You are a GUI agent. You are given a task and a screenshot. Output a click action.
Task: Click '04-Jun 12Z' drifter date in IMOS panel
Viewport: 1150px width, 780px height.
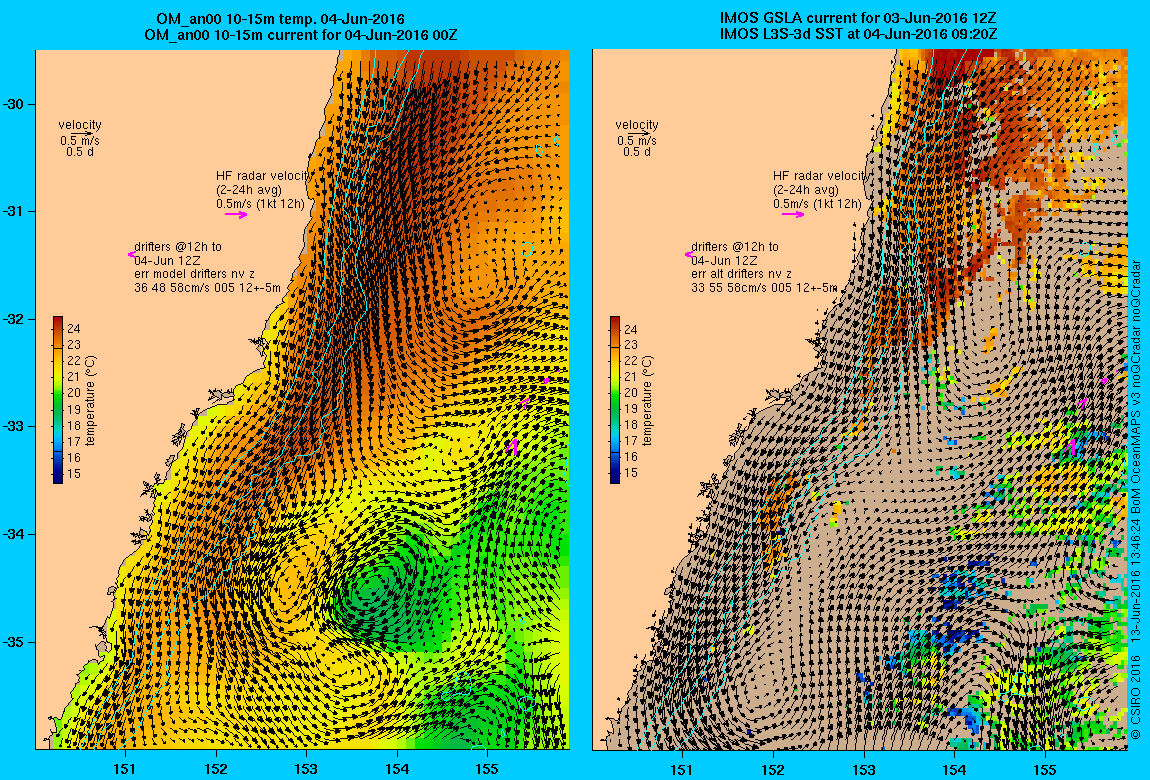click(x=724, y=260)
